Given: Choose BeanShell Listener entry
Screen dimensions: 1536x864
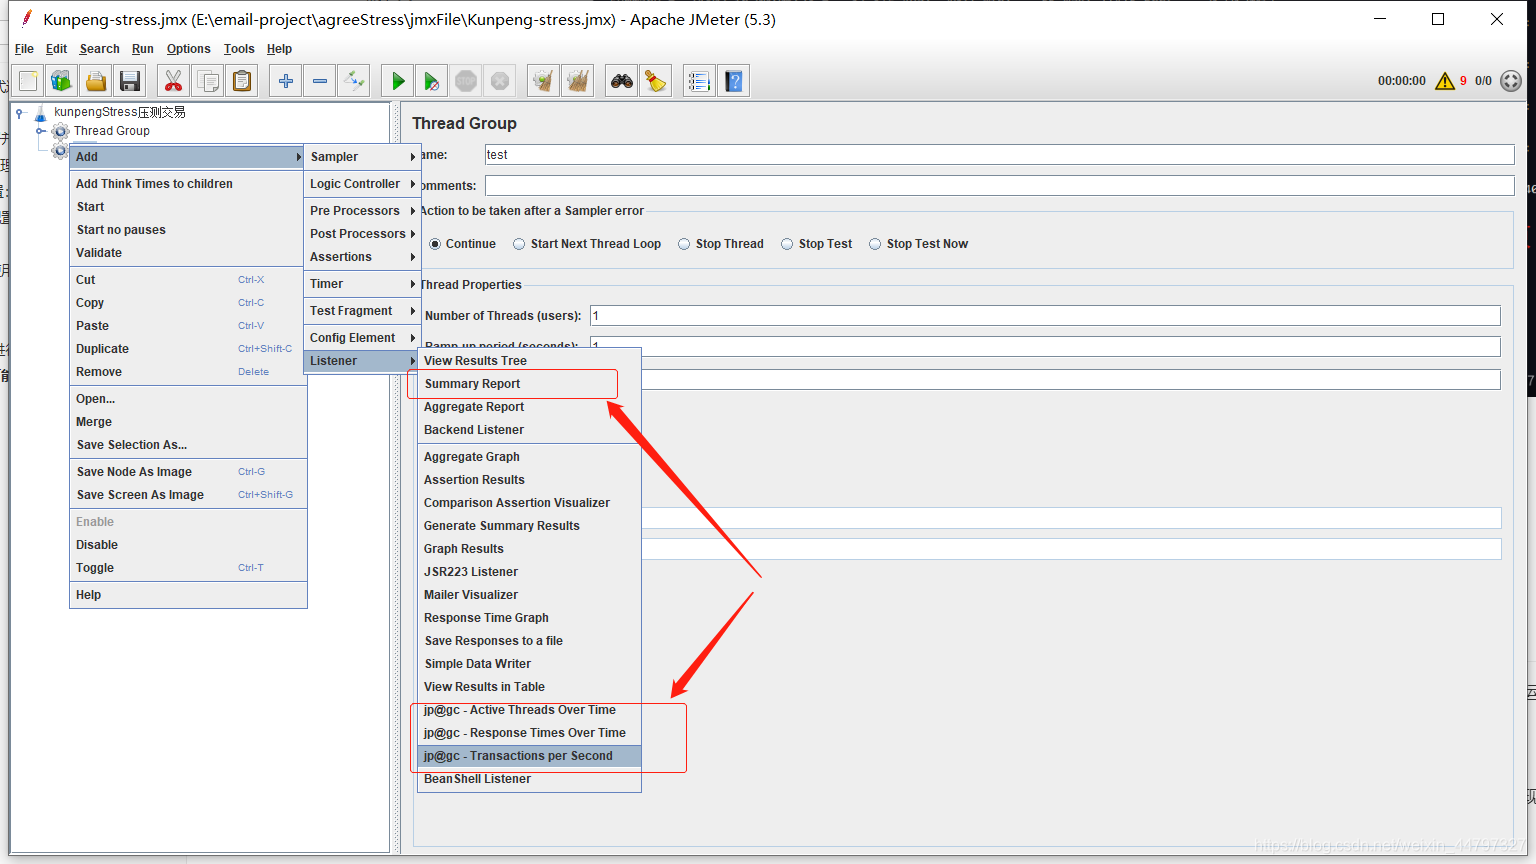Looking at the screenshot, I should click(x=529, y=779).
